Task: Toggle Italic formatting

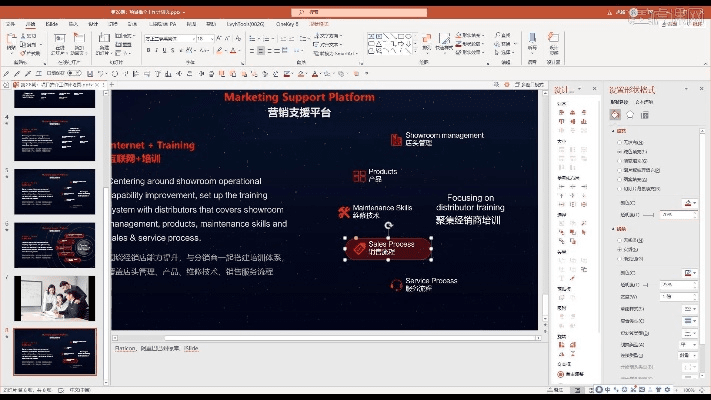Action: (156, 51)
